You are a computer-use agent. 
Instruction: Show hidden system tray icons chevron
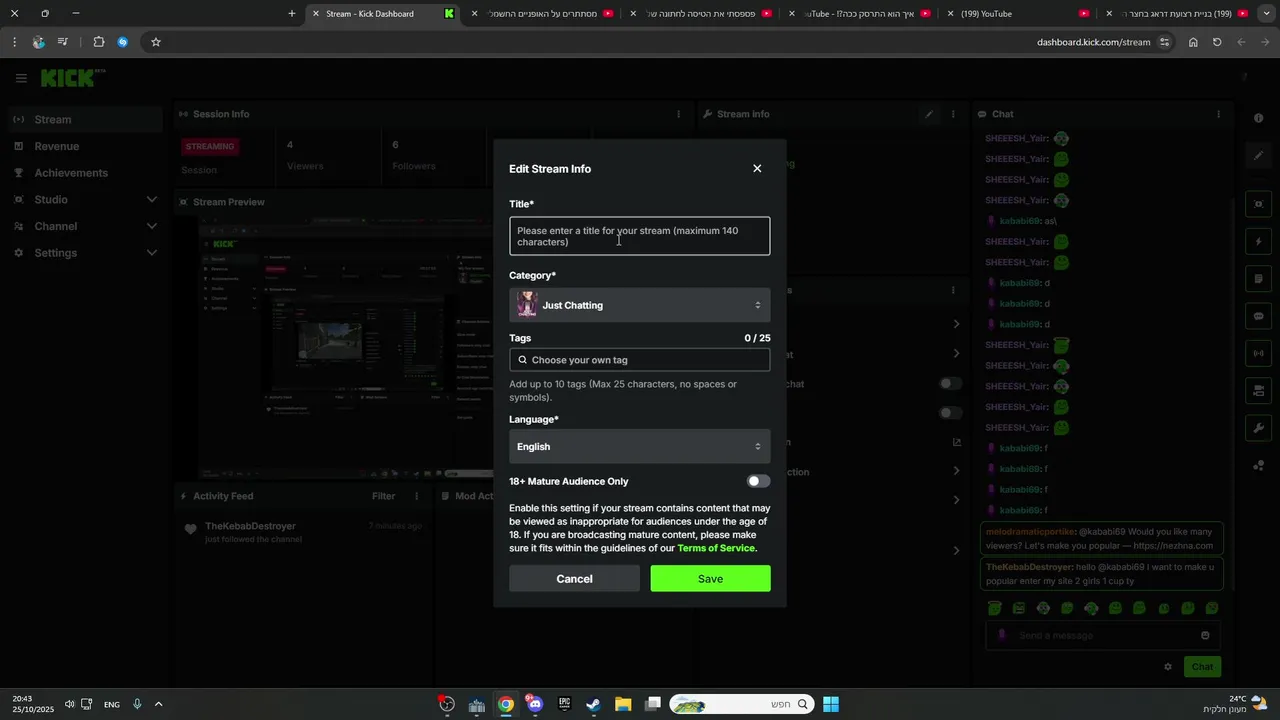pyautogui.click(x=158, y=704)
